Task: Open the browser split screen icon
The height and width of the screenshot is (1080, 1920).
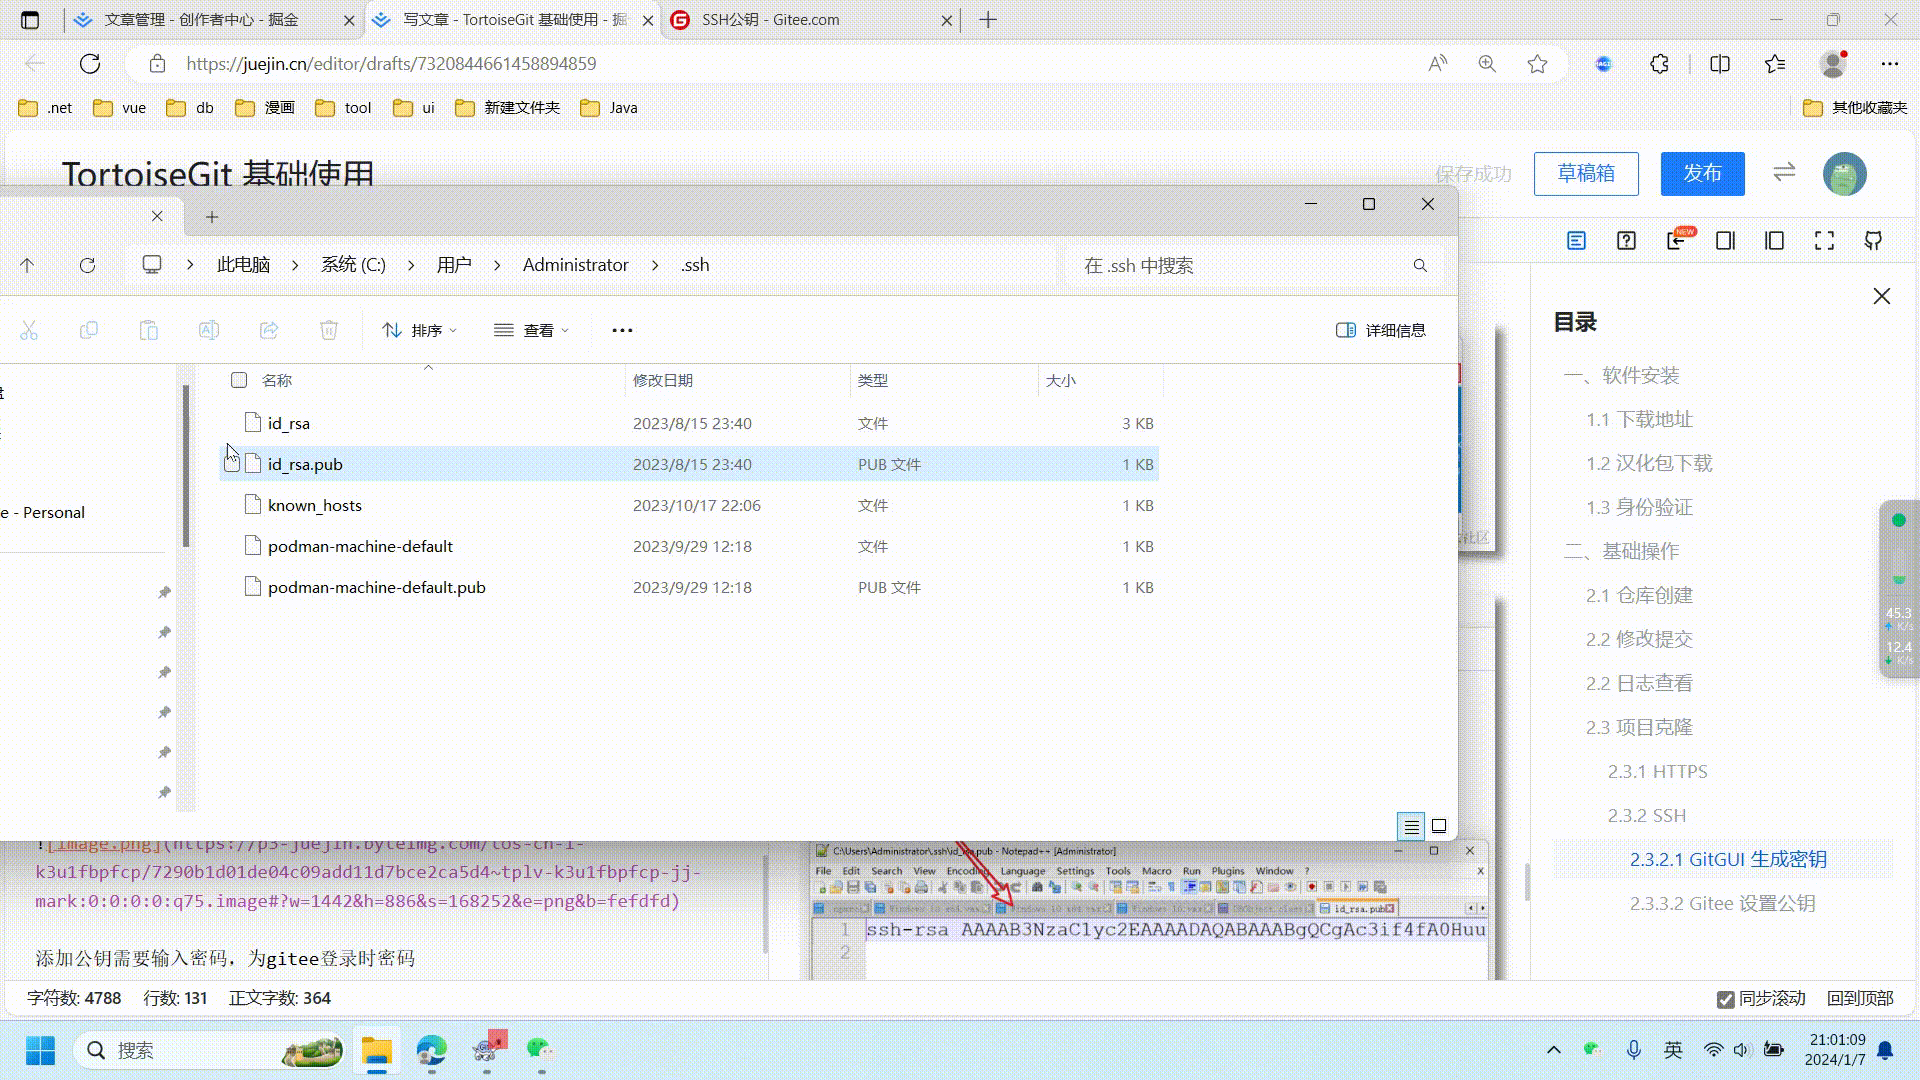Action: click(1720, 64)
